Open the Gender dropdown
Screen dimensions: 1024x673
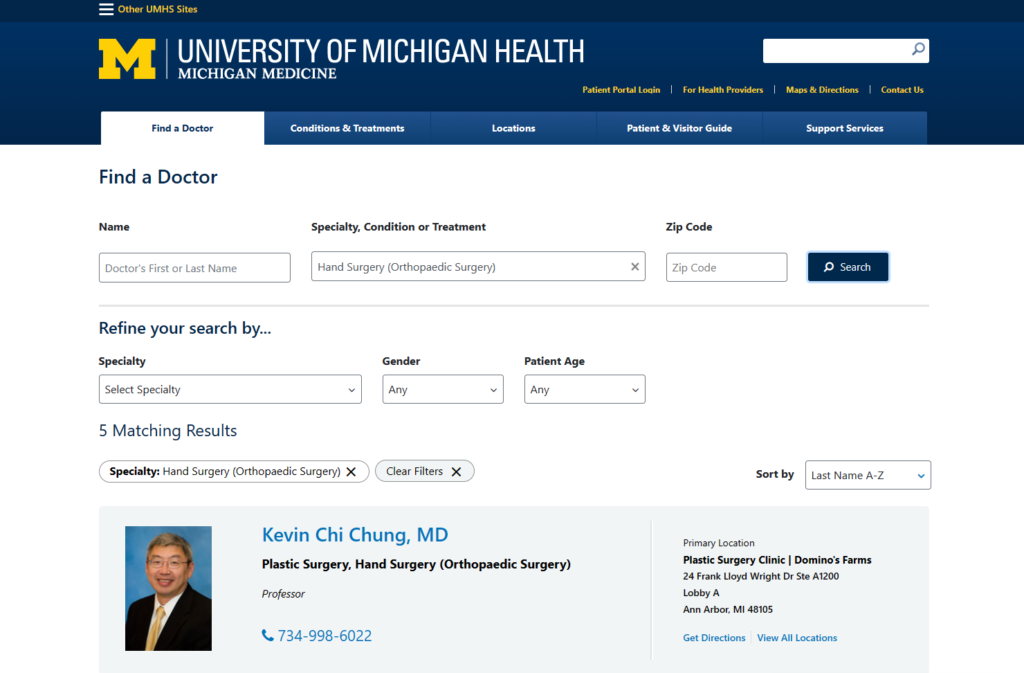click(443, 389)
